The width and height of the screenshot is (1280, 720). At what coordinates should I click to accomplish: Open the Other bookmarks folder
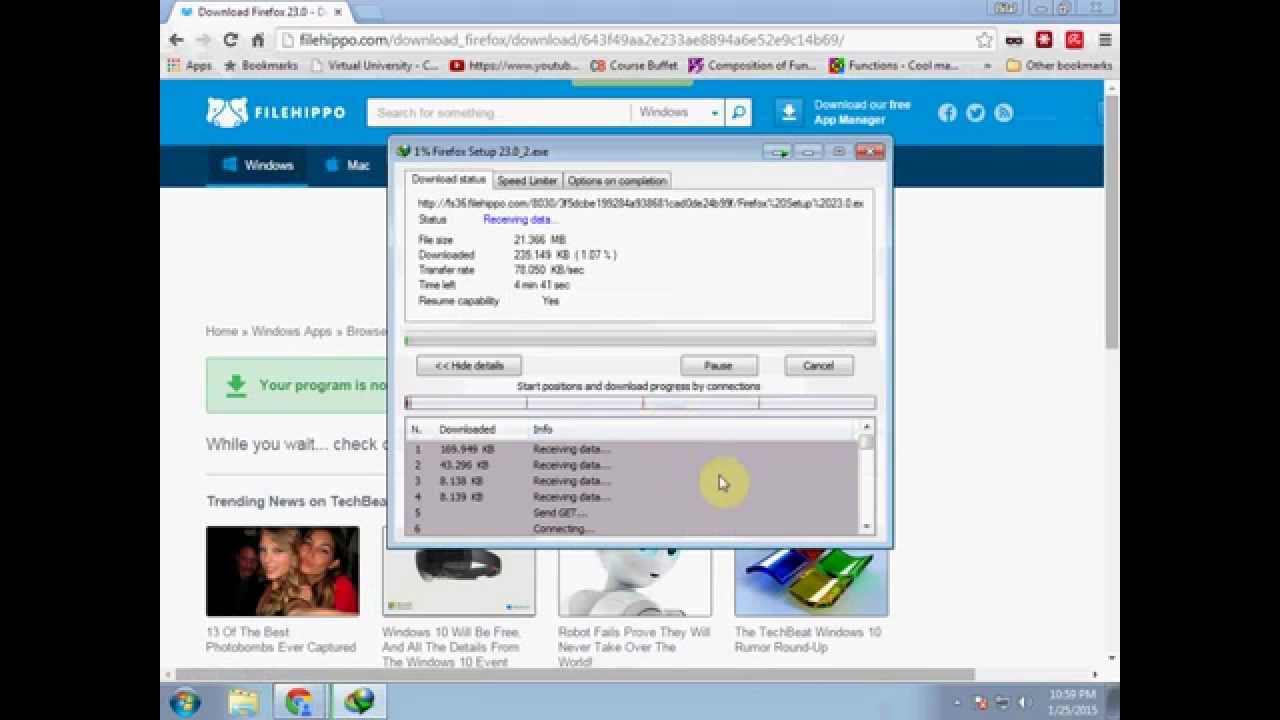pyautogui.click(x=1059, y=65)
